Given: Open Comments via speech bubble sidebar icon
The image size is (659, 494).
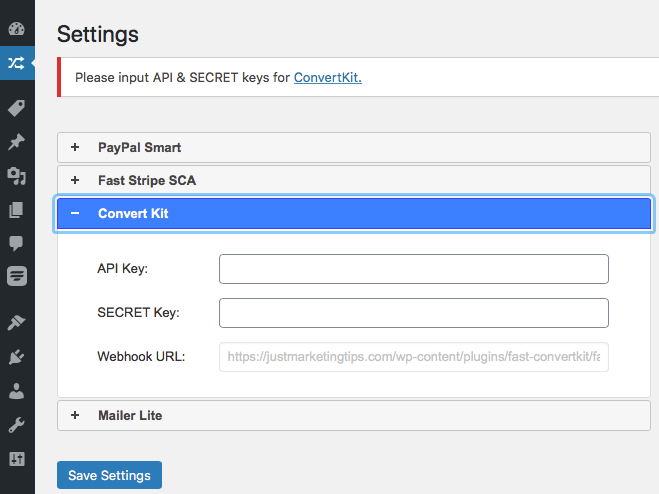Looking at the screenshot, I should [16, 243].
